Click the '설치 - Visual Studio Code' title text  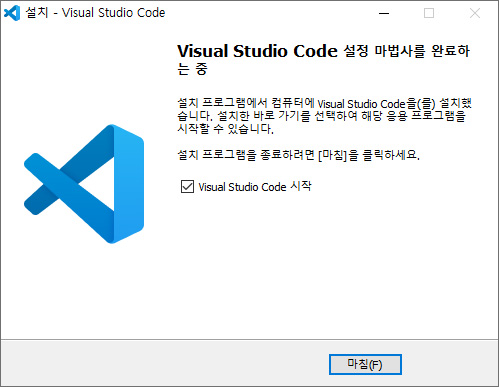click(95, 13)
